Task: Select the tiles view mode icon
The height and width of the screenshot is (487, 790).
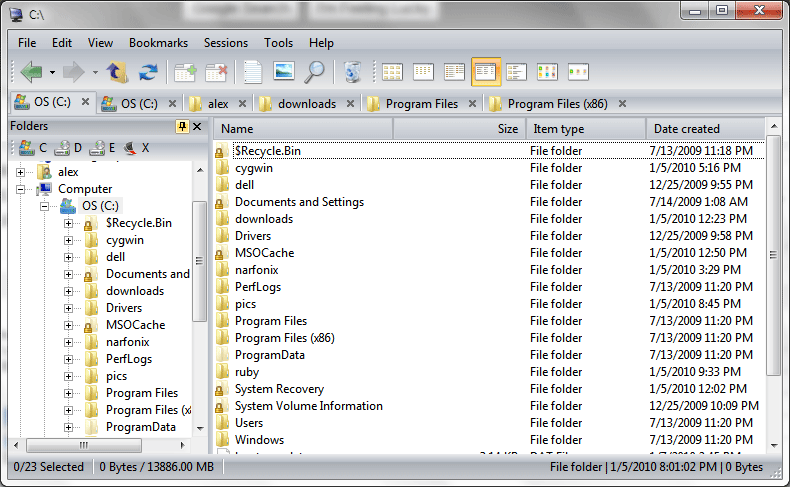Action: click(x=516, y=72)
